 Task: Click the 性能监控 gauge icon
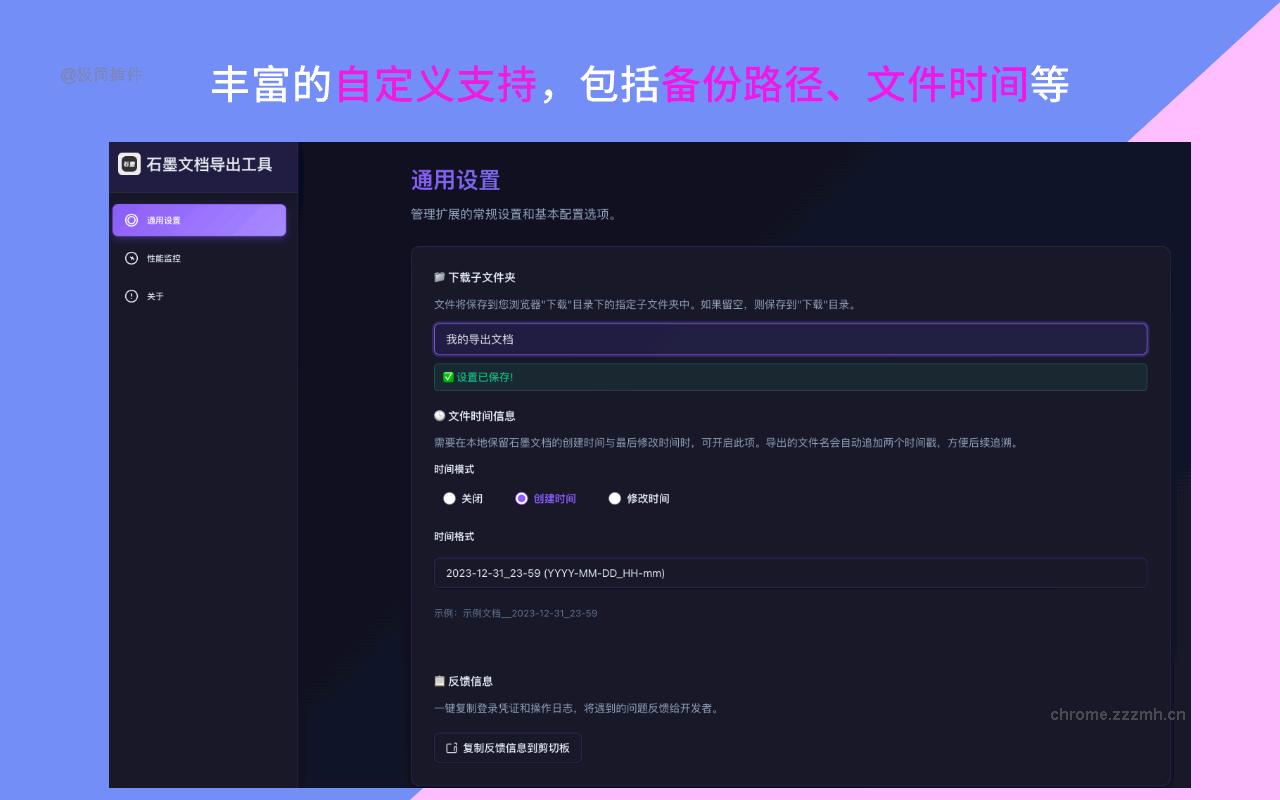pos(131,258)
